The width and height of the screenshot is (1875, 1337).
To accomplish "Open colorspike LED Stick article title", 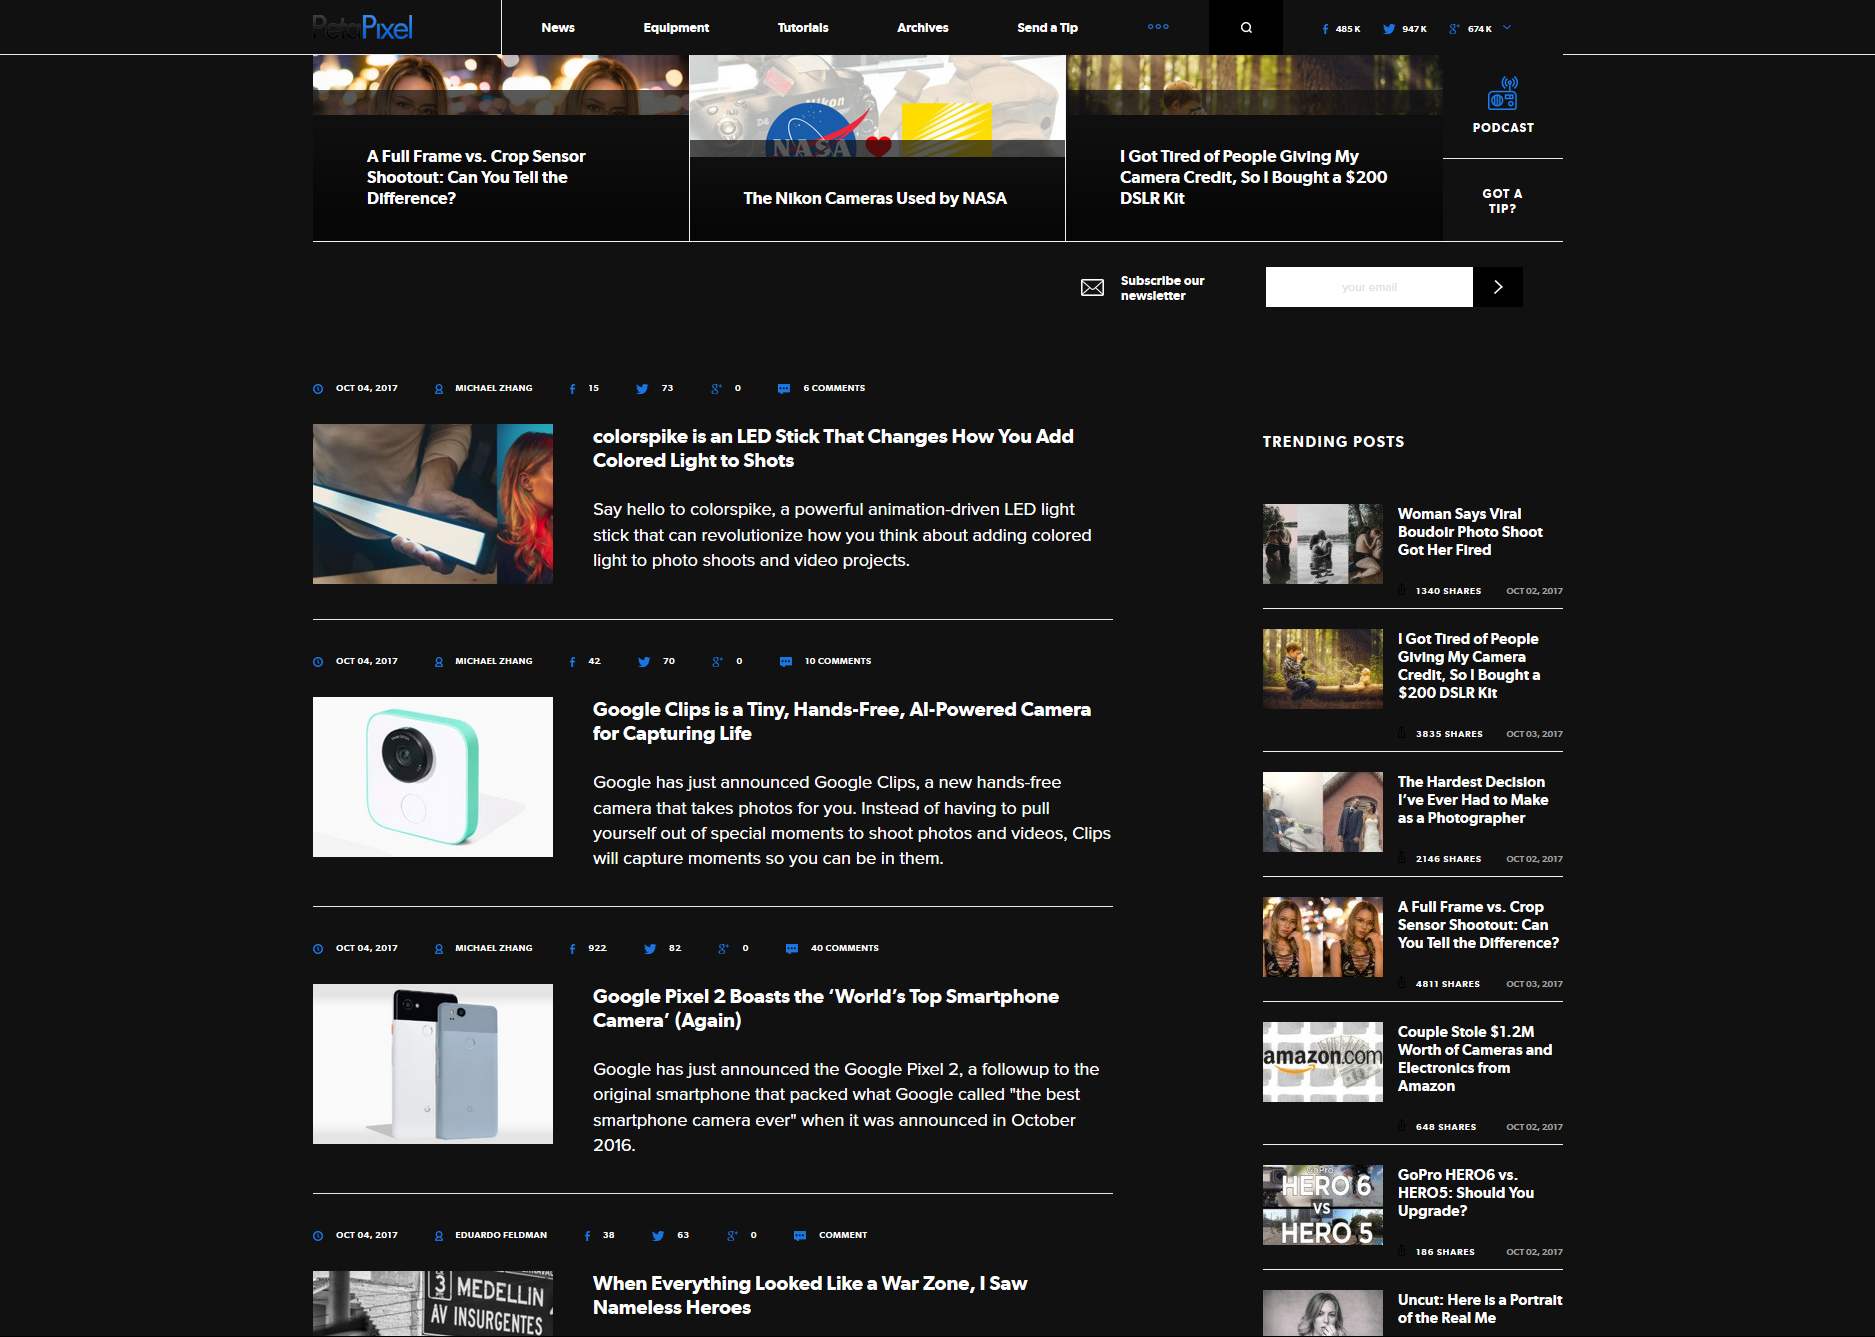I will pos(833,448).
